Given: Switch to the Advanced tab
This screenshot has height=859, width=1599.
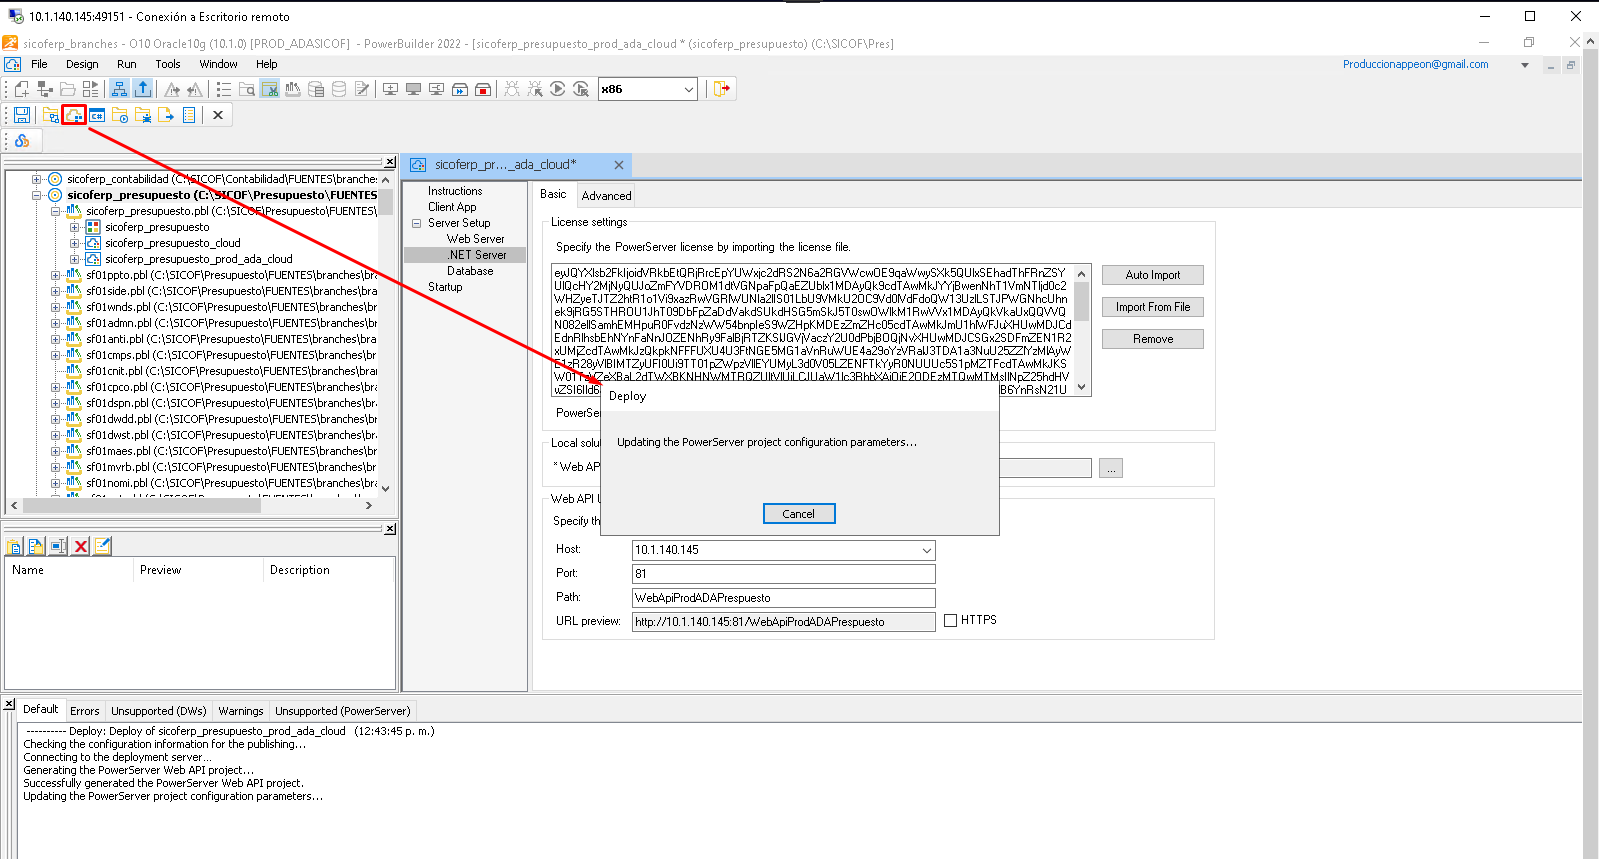Looking at the screenshot, I should pos(606,196).
